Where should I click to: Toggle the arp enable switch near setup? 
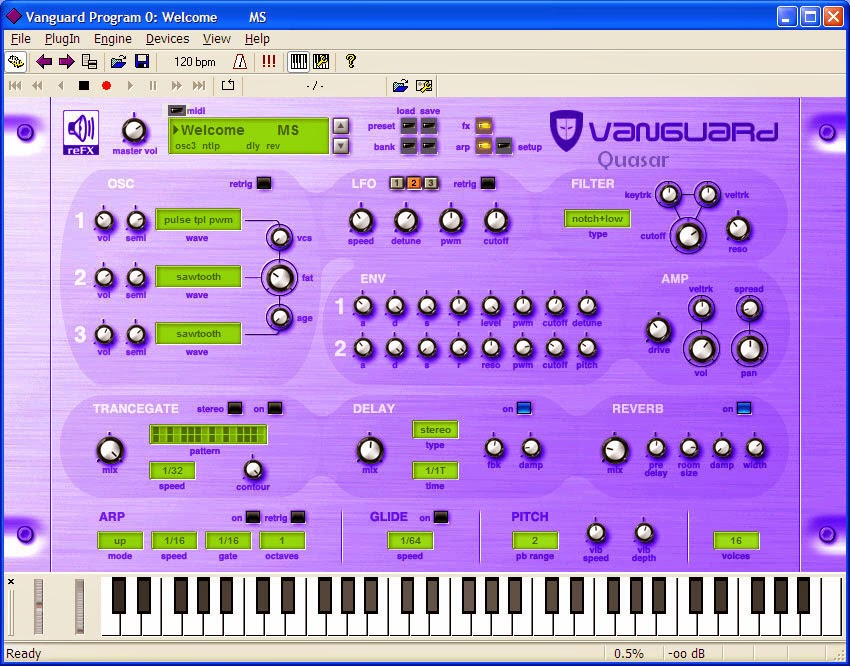coord(484,146)
